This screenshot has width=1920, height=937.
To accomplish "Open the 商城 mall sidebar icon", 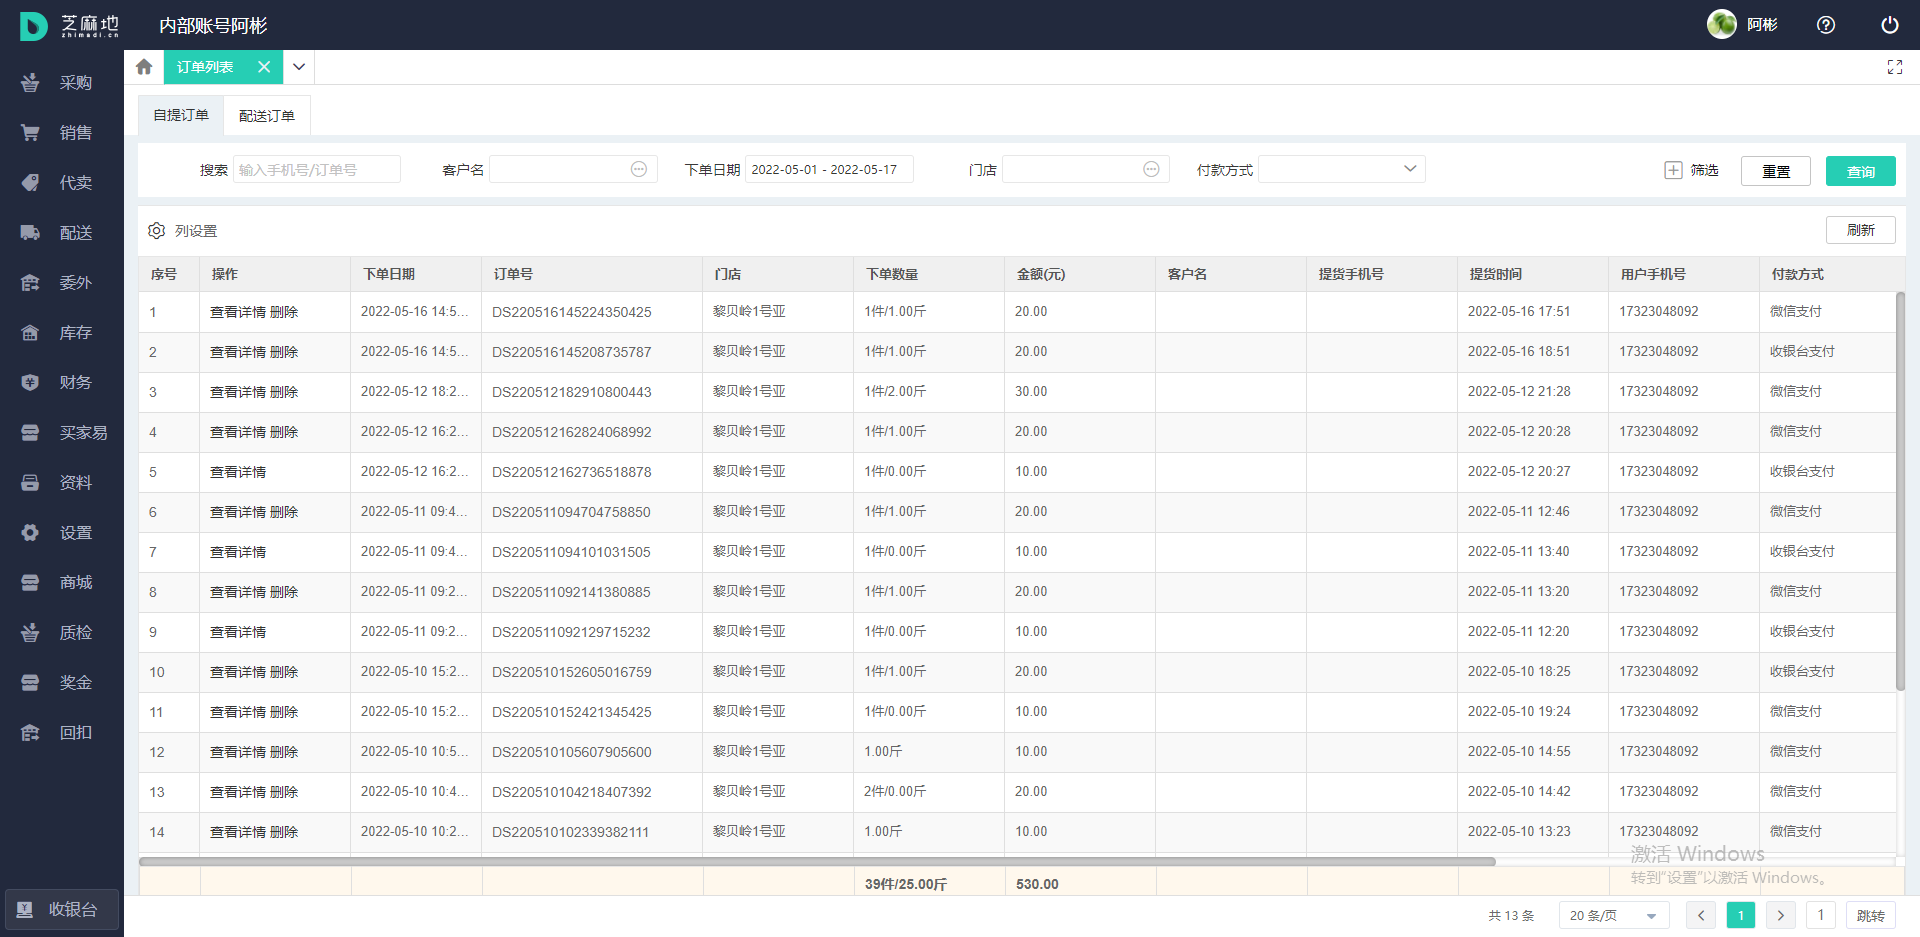I will point(30,583).
